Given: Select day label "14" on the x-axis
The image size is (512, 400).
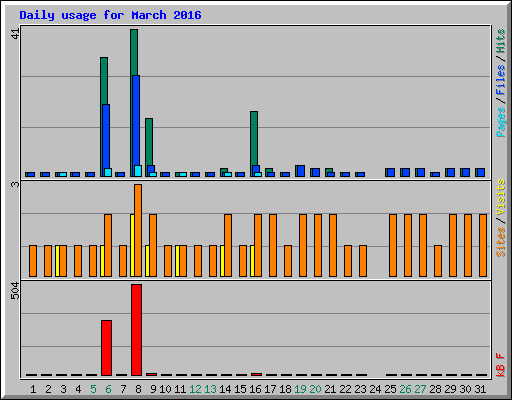Looking at the screenshot, I should coord(225,389).
